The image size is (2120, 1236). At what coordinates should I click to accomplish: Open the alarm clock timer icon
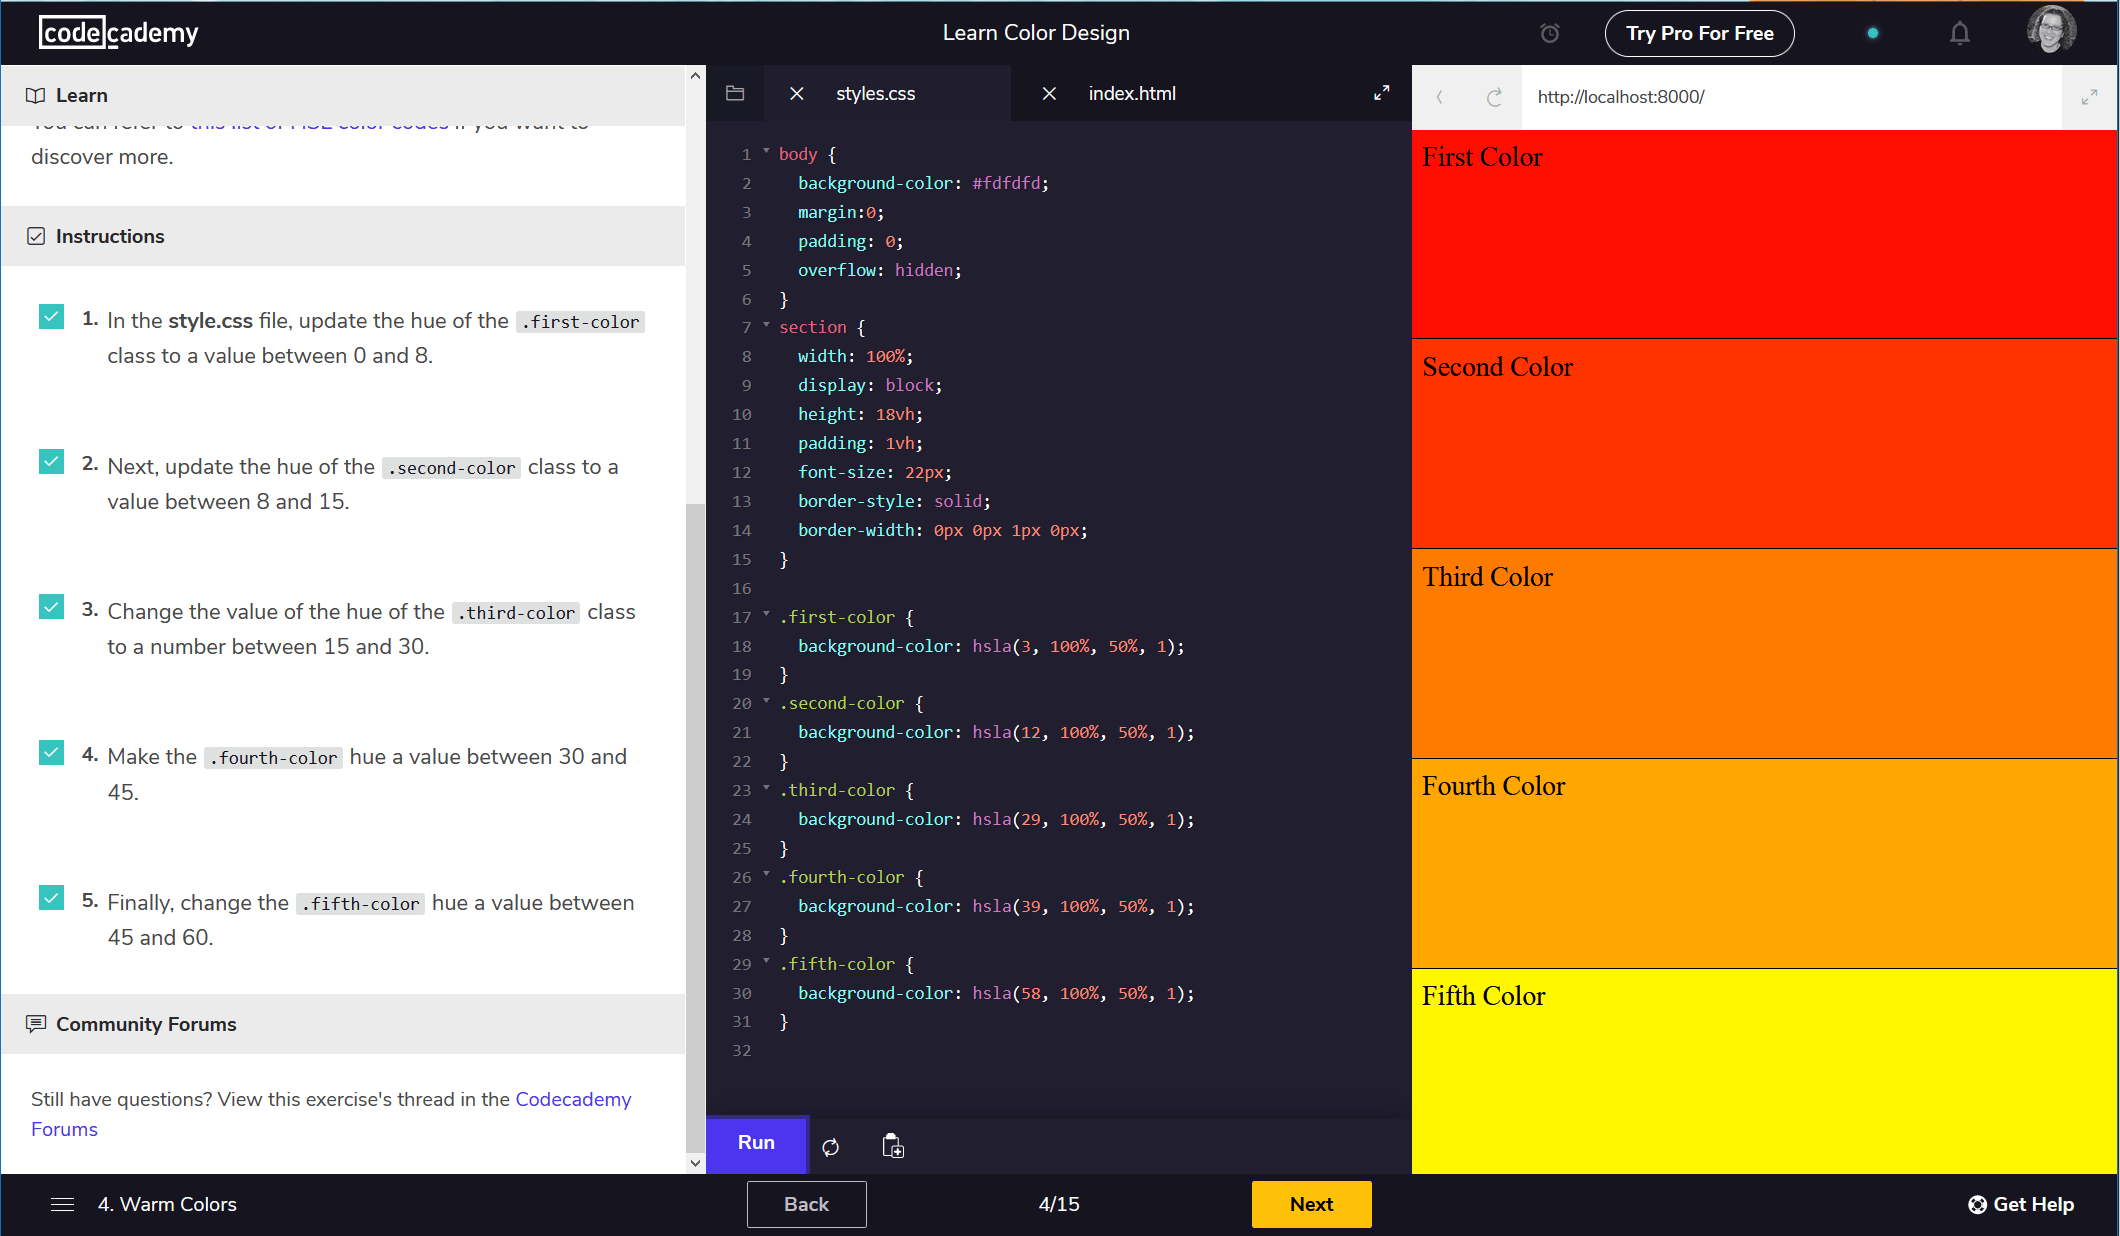pyautogui.click(x=1549, y=32)
